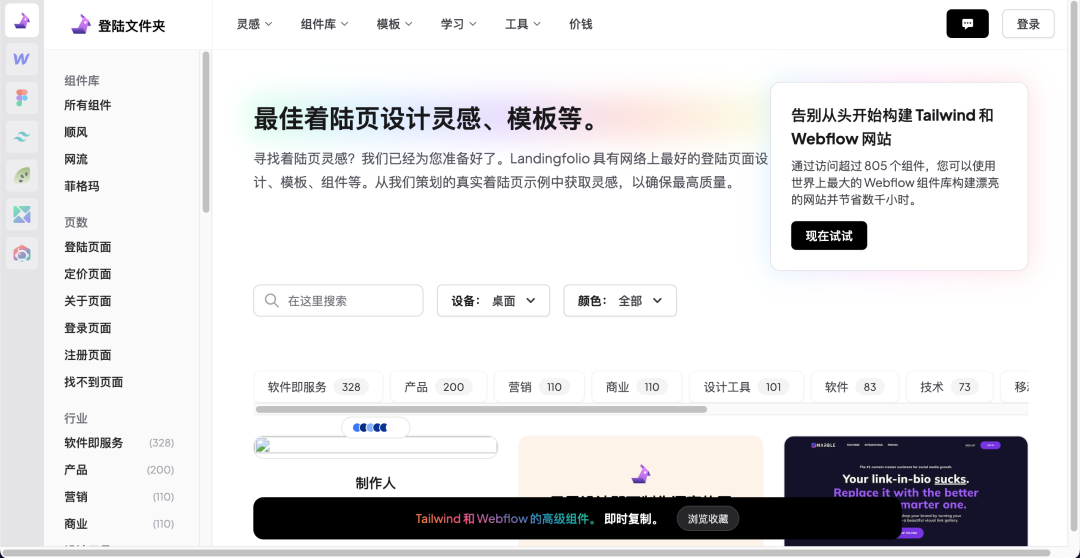Open the Tailwind wave icon in rail

pyautogui.click(x=22, y=137)
